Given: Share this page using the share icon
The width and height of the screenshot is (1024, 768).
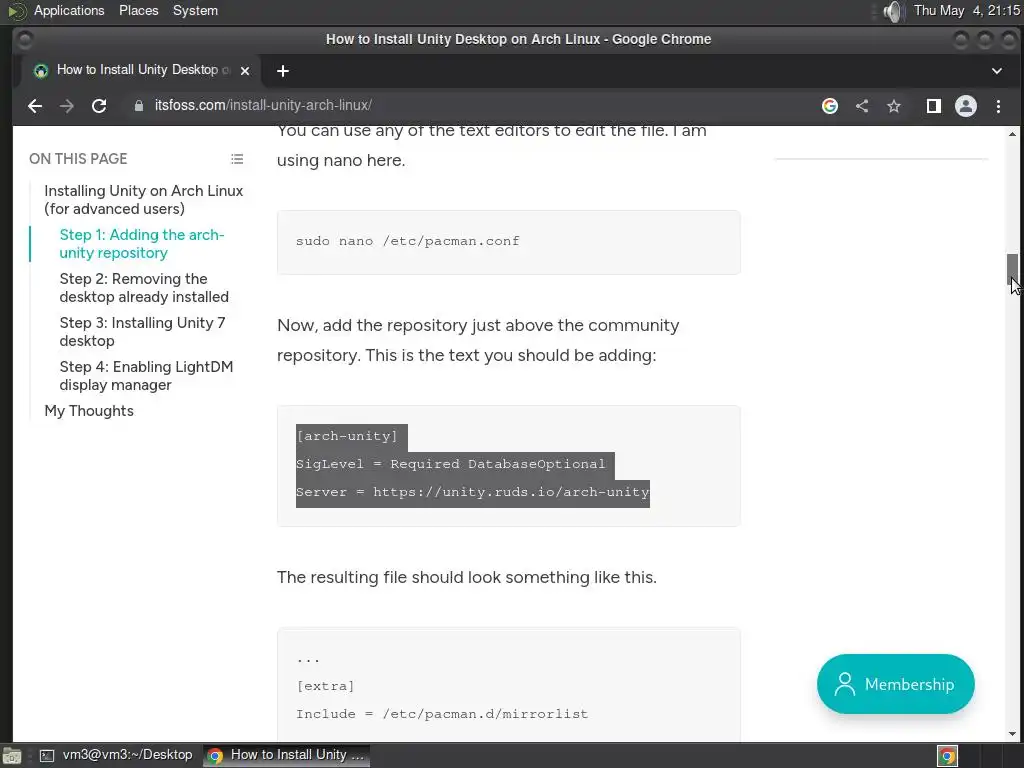Looking at the screenshot, I should click(x=862, y=106).
